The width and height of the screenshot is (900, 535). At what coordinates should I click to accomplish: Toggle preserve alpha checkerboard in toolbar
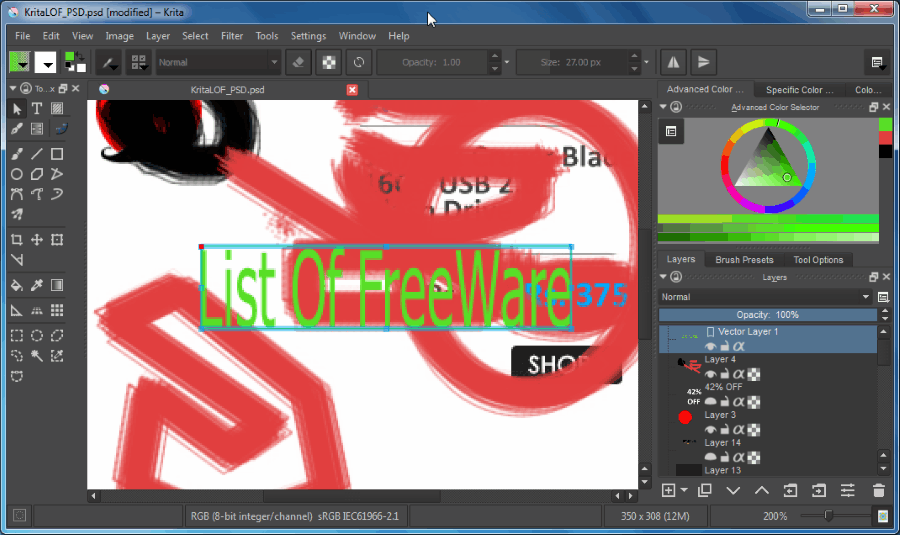pos(329,62)
